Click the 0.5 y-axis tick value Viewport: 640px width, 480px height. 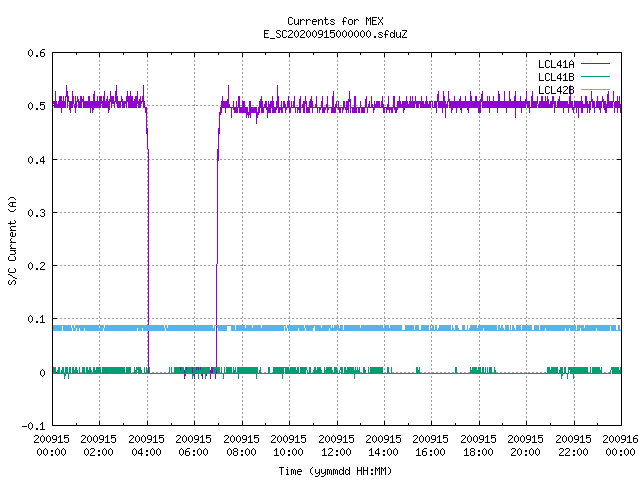coord(36,106)
